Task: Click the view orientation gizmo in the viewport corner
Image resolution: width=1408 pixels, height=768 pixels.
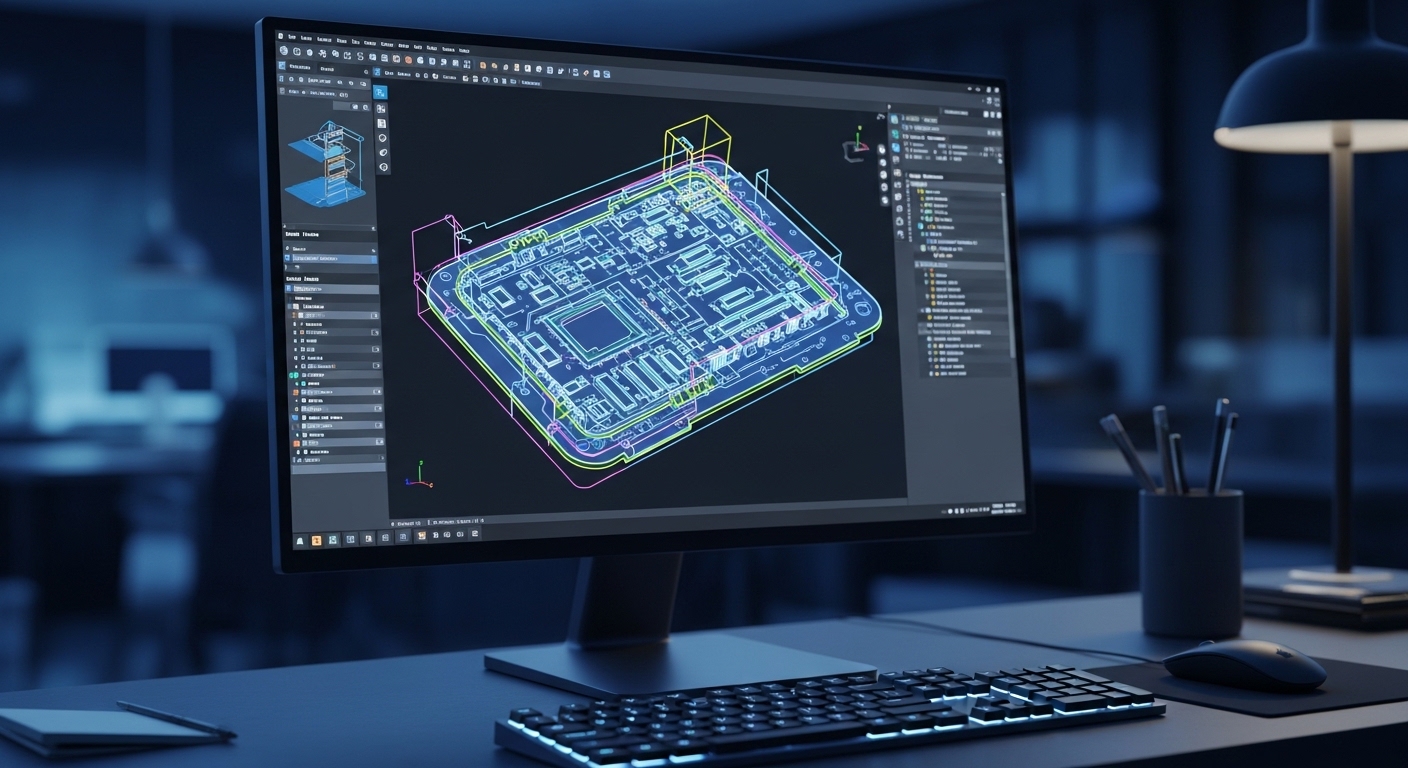Action: (x=856, y=145)
